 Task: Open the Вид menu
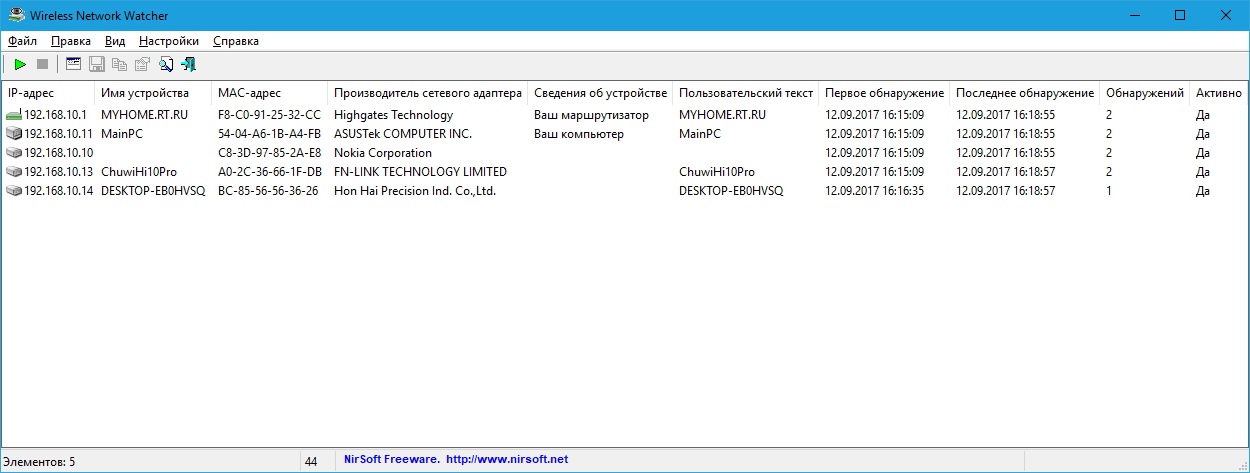click(115, 41)
